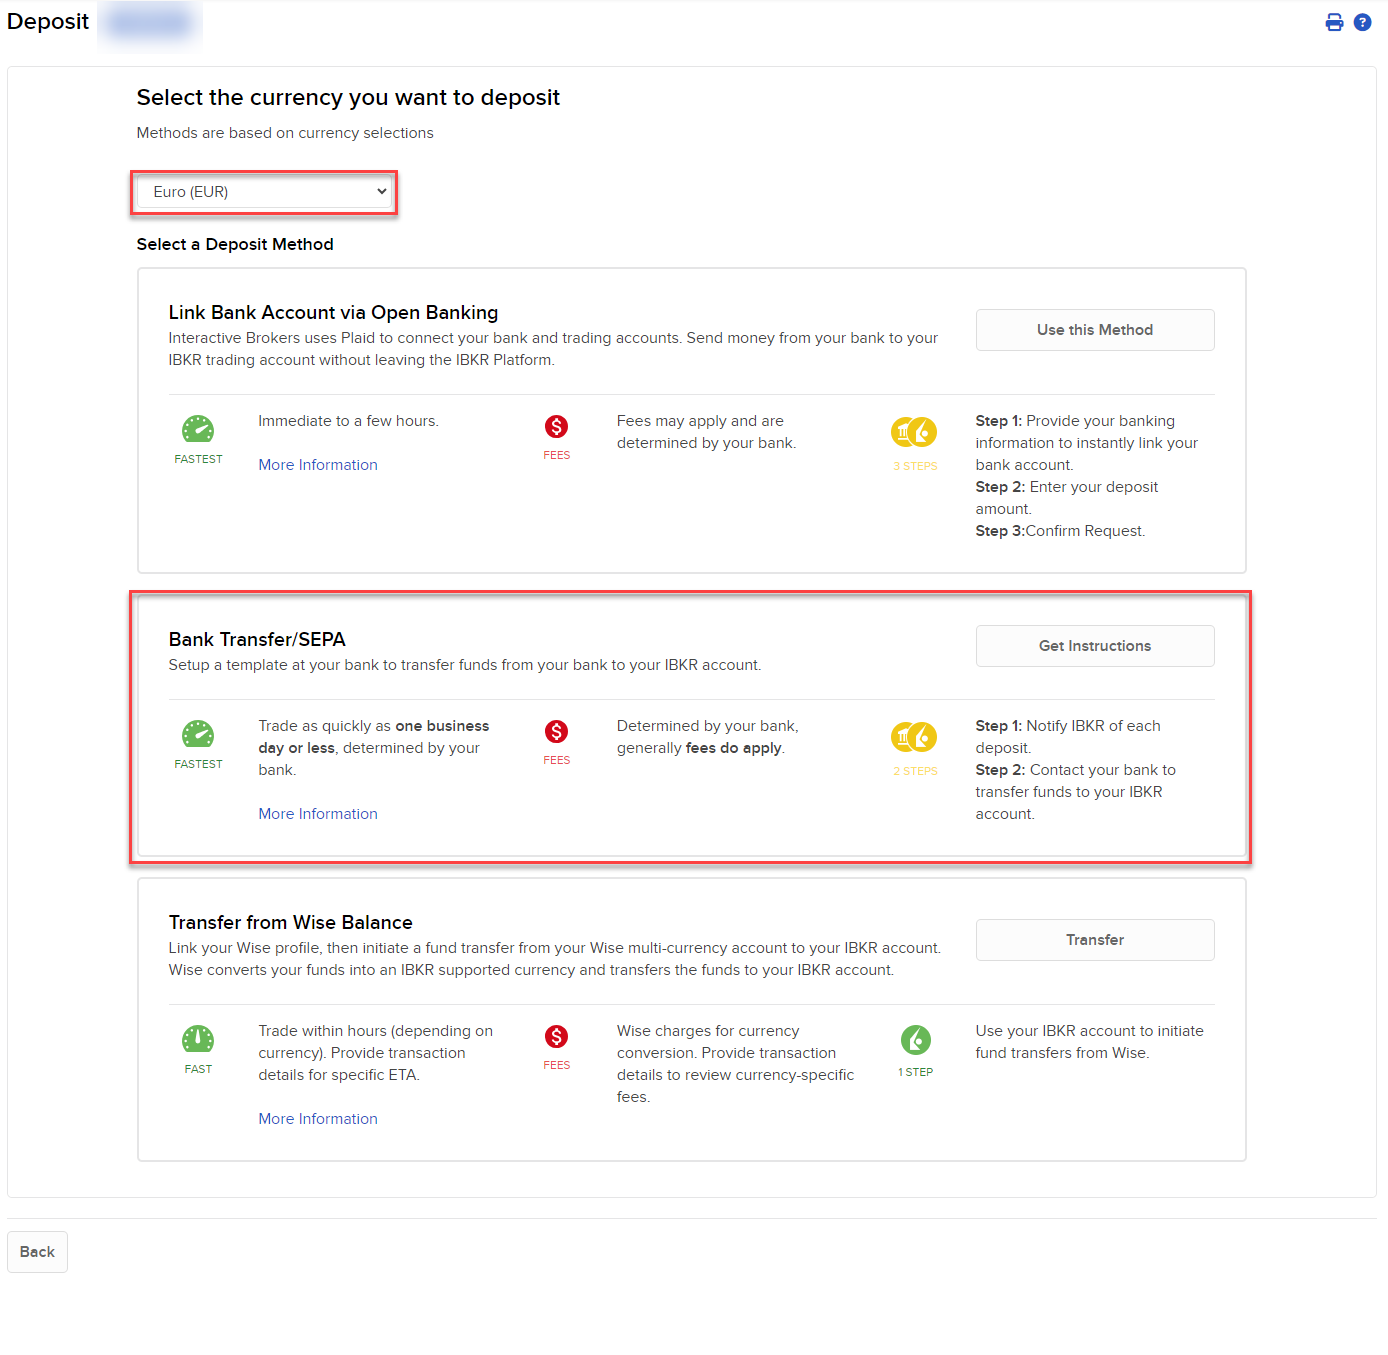
Task: Click the print icon
Action: point(1334,21)
